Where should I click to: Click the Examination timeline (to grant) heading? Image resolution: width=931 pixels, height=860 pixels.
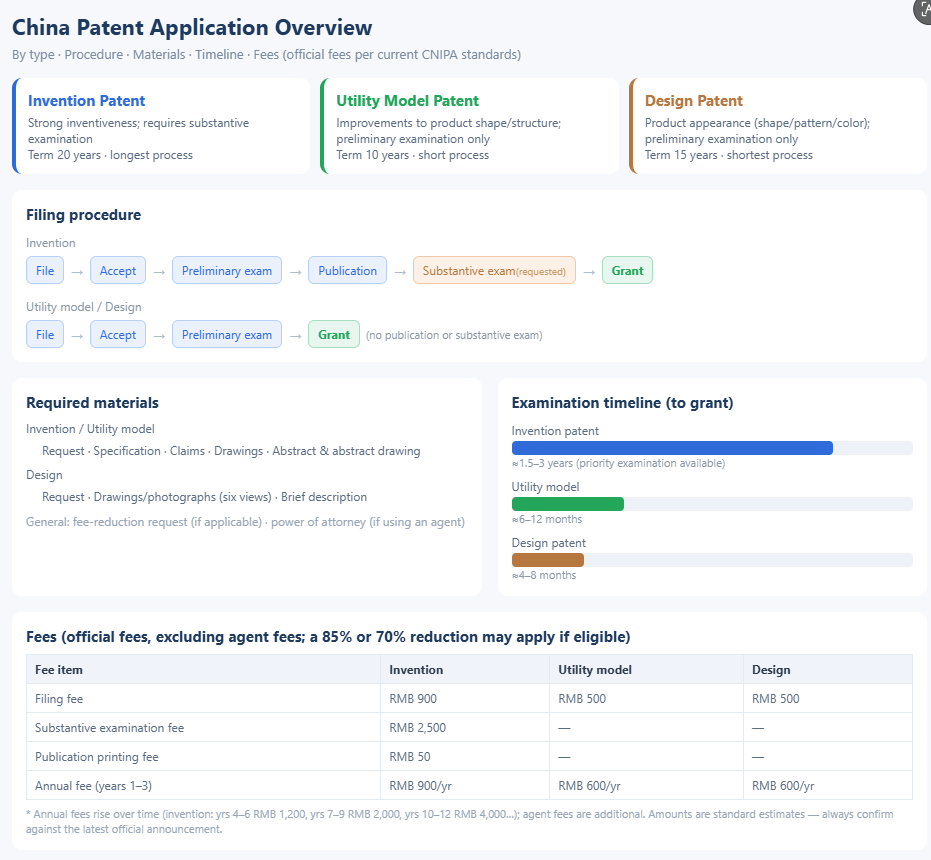(622, 403)
